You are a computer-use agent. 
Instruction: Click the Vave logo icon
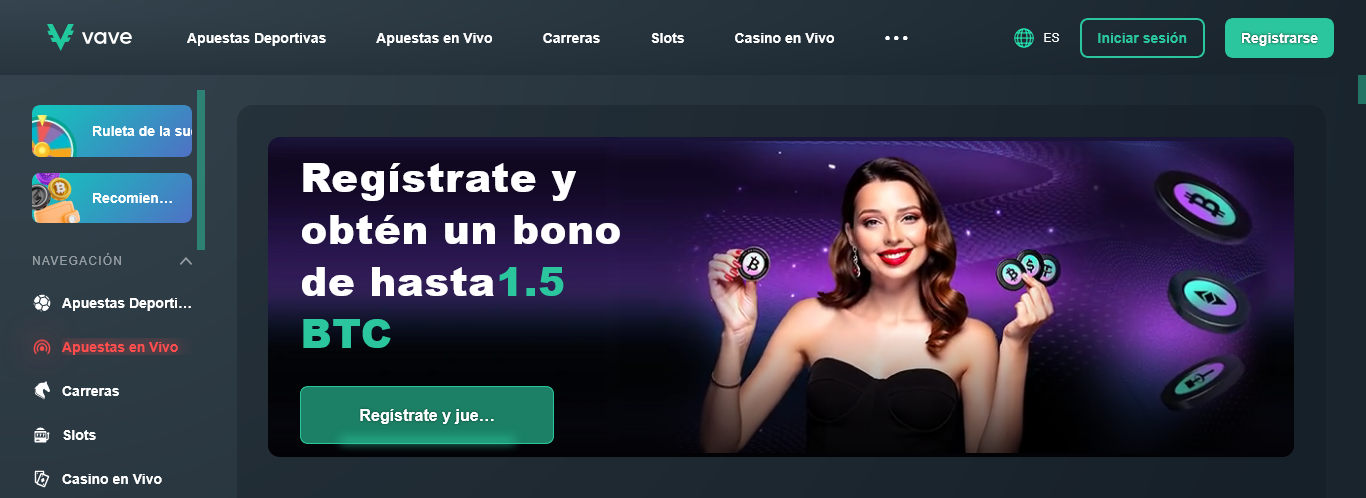pyautogui.click(x=60, y=37)
